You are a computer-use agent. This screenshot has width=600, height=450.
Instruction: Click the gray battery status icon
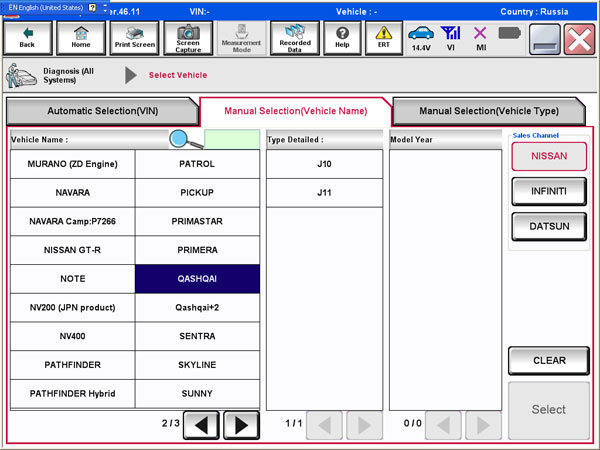pyautogui.click(x=509, y=33)
